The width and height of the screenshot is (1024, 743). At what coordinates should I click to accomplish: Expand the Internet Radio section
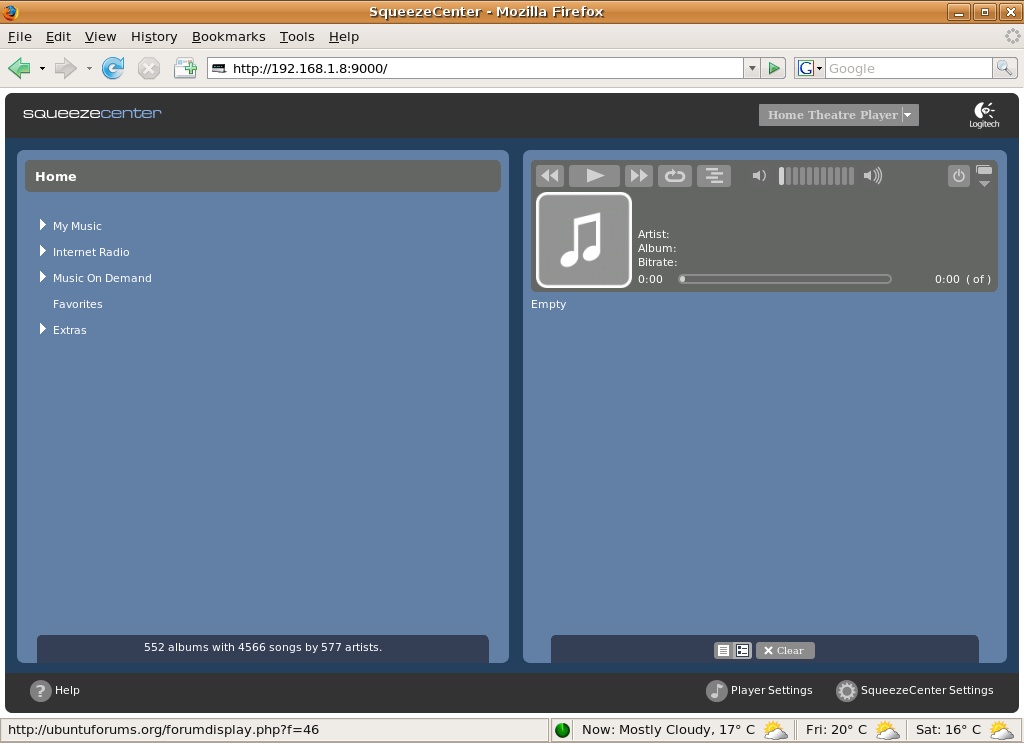click(43, 251)
